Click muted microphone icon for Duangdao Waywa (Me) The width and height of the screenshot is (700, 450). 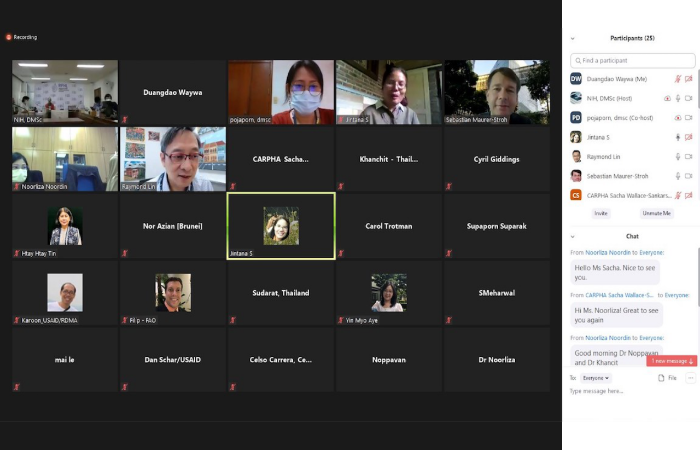(678, 79)
